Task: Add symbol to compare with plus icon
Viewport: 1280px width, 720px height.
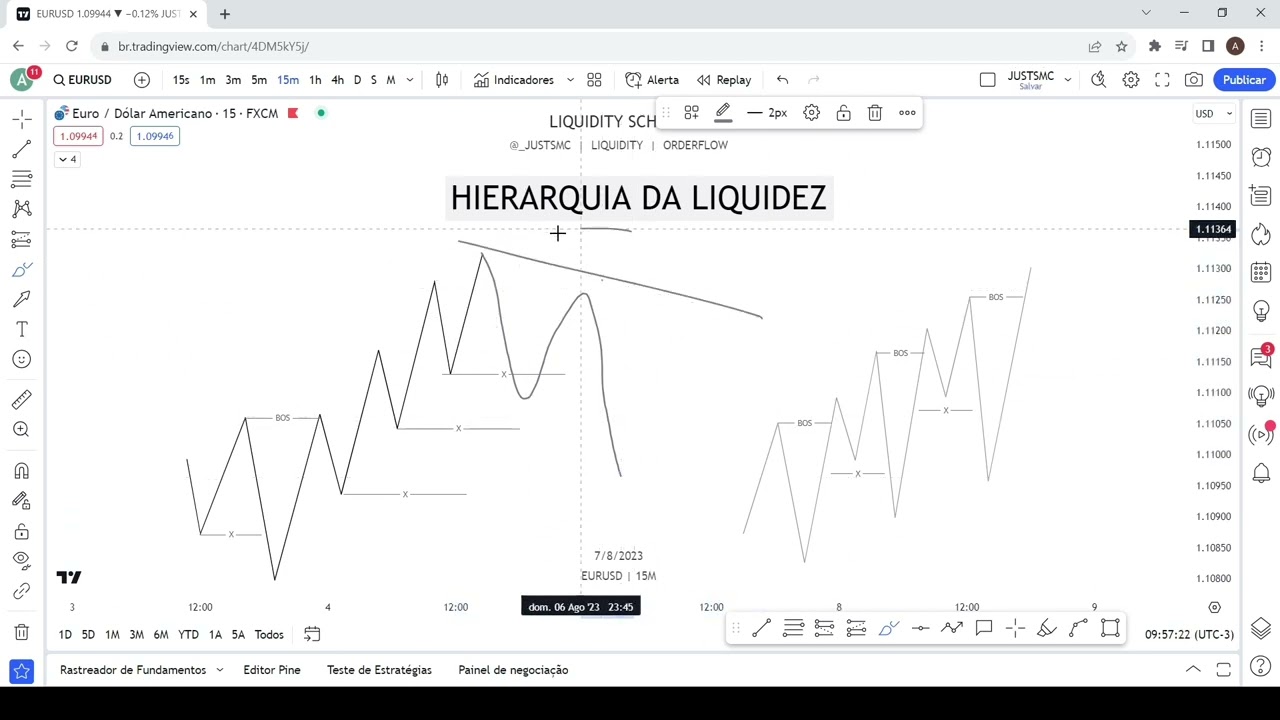Action: (142, 80)
